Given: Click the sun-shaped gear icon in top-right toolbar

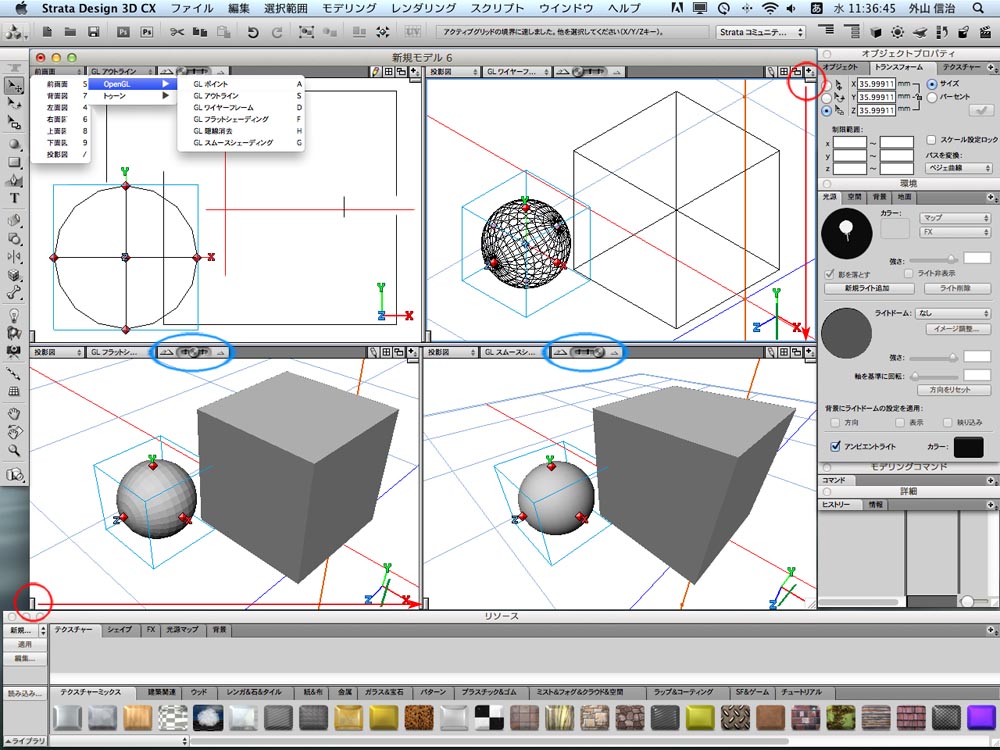Looking at the screenshot, I should click(x=897, y=32).
